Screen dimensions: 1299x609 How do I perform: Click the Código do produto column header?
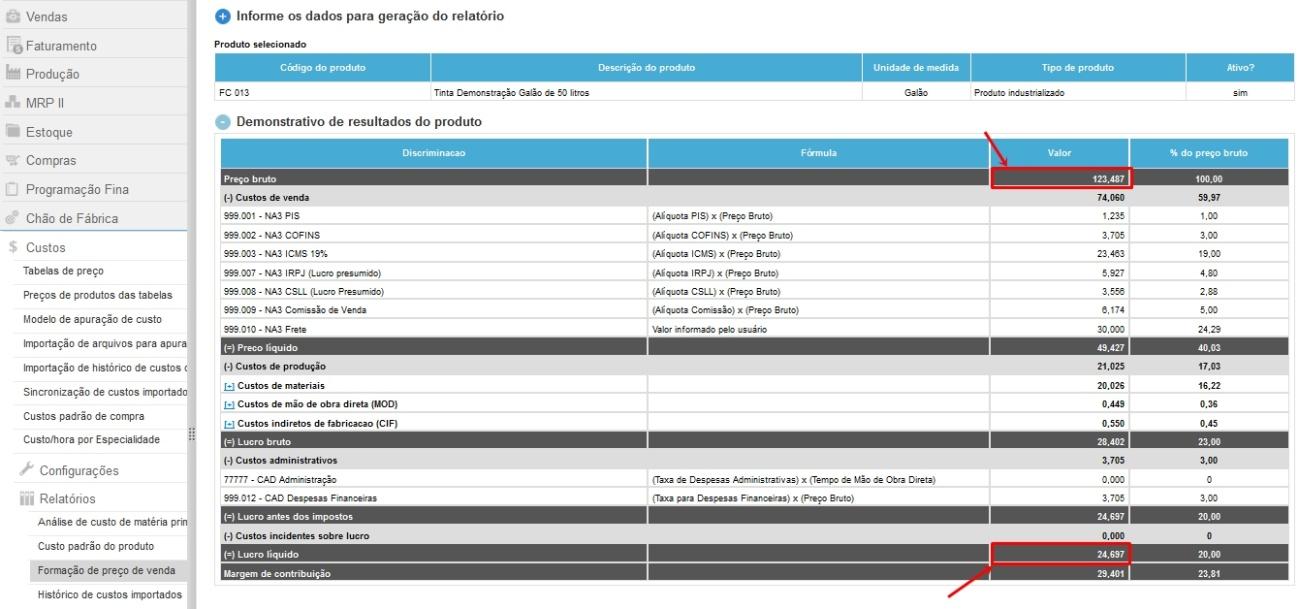click(323, 67)
